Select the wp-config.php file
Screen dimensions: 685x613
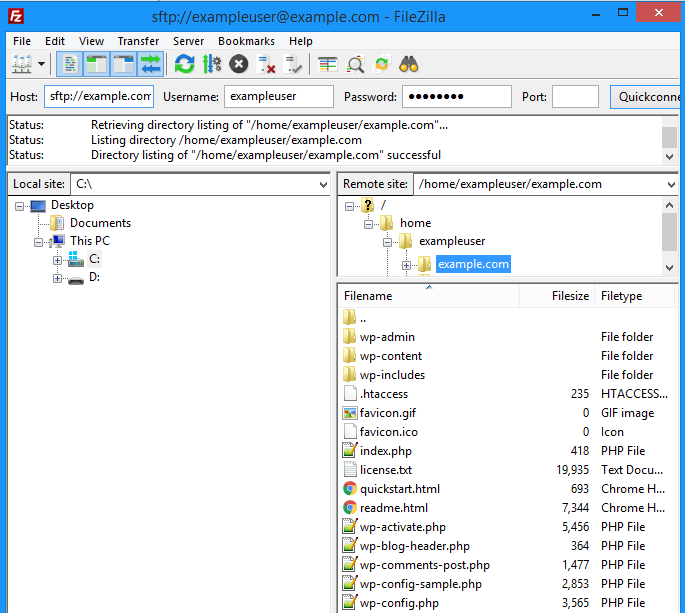click(508, 603)
